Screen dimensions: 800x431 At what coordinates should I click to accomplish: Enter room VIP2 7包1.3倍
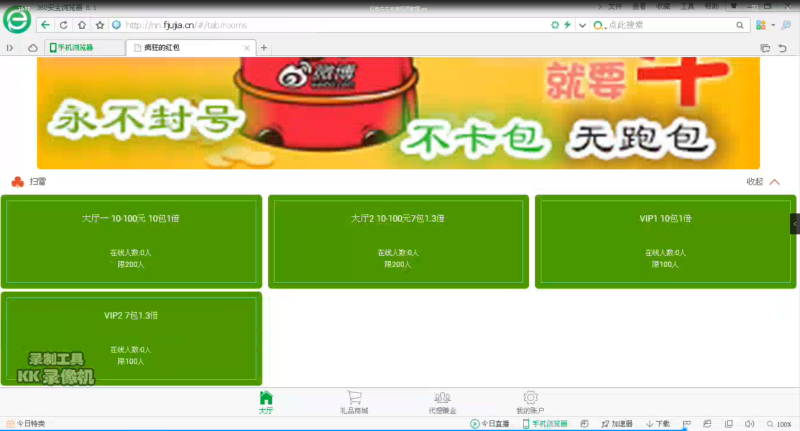point(131,338)
